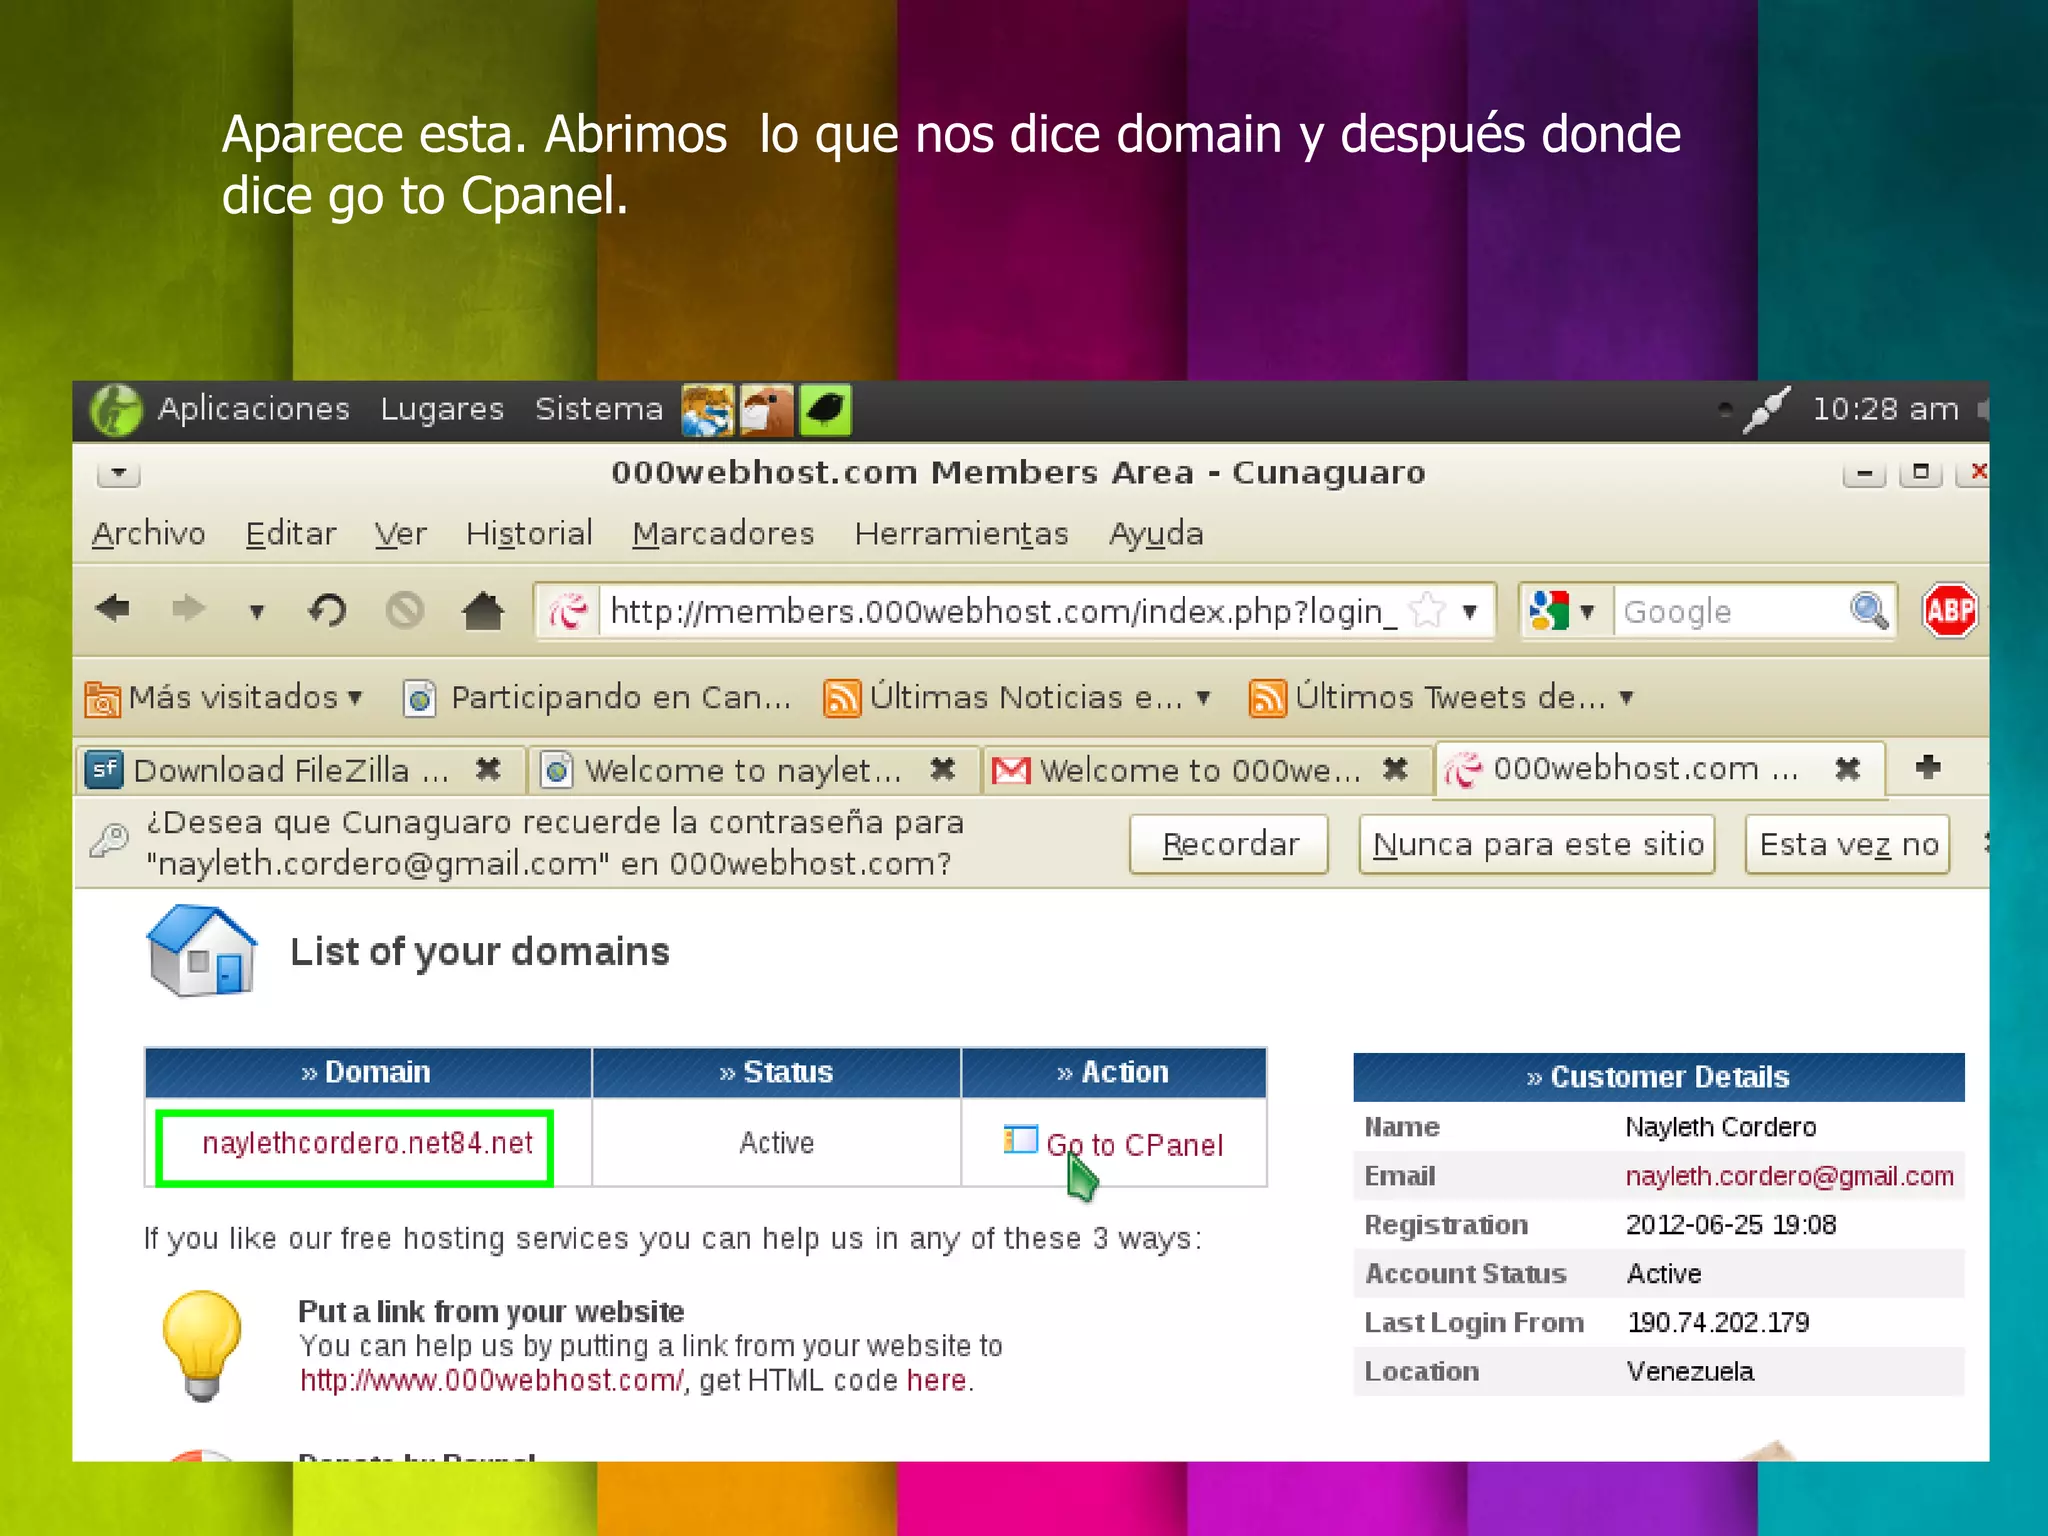
Task: Click the nayleth.cordero@gmail.com email link
Action: pos(1789,1176)
